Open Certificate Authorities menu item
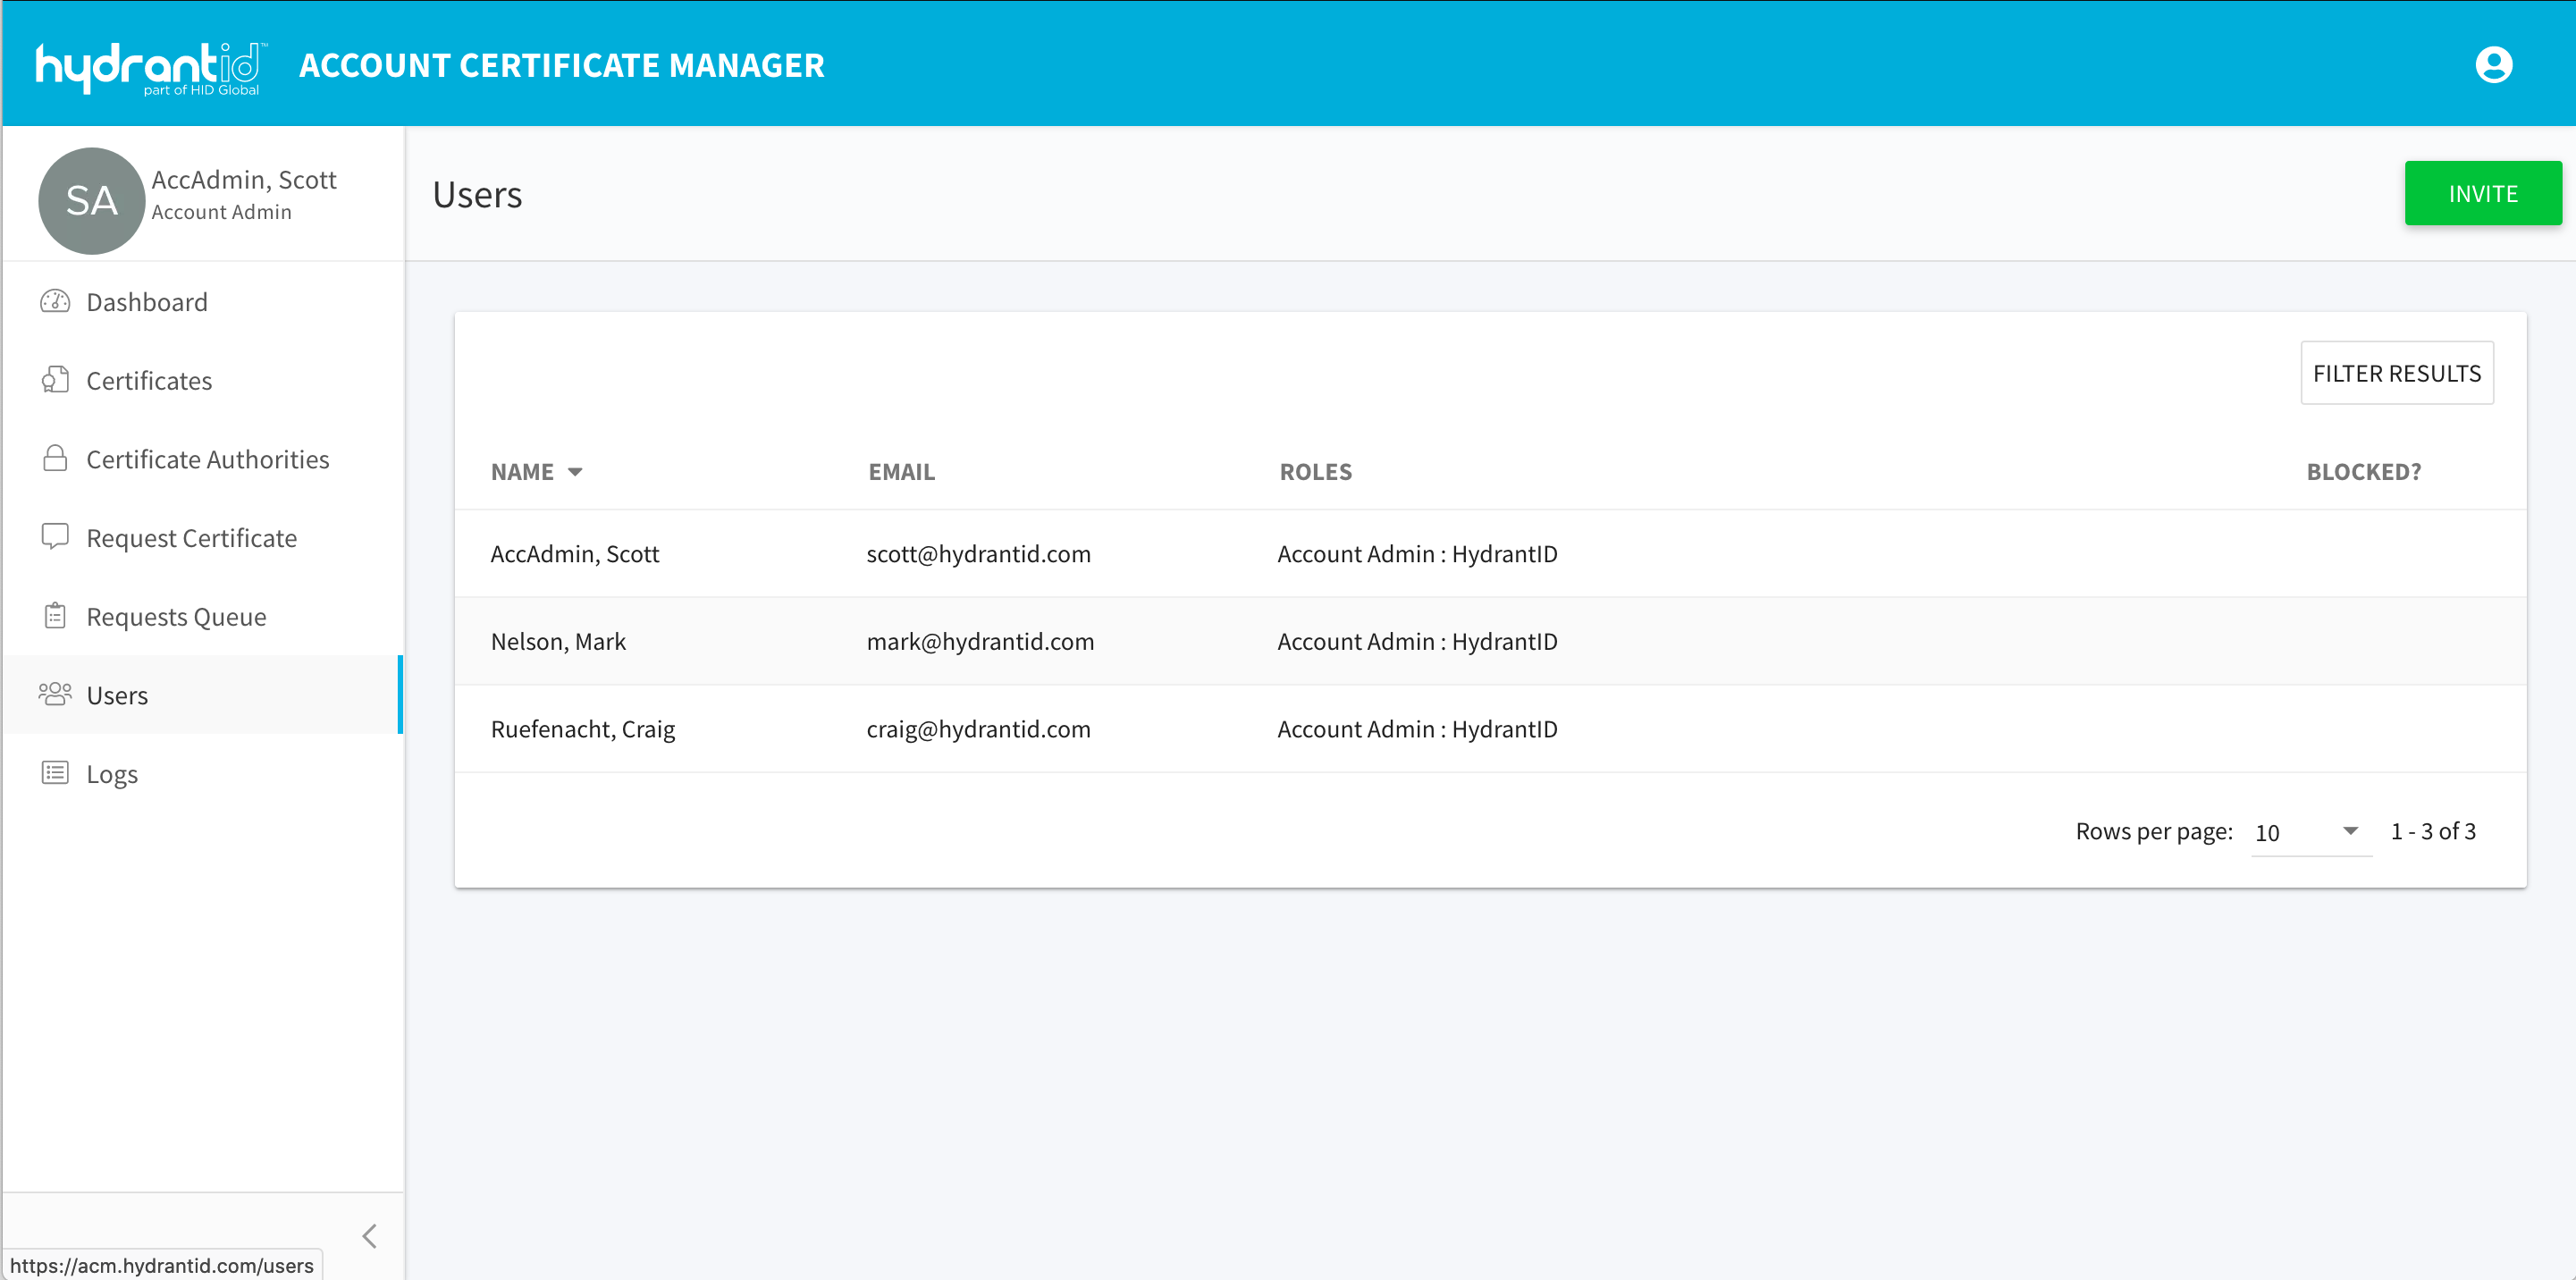This screenshot has width=2576, height=1280. pos(202,459)
